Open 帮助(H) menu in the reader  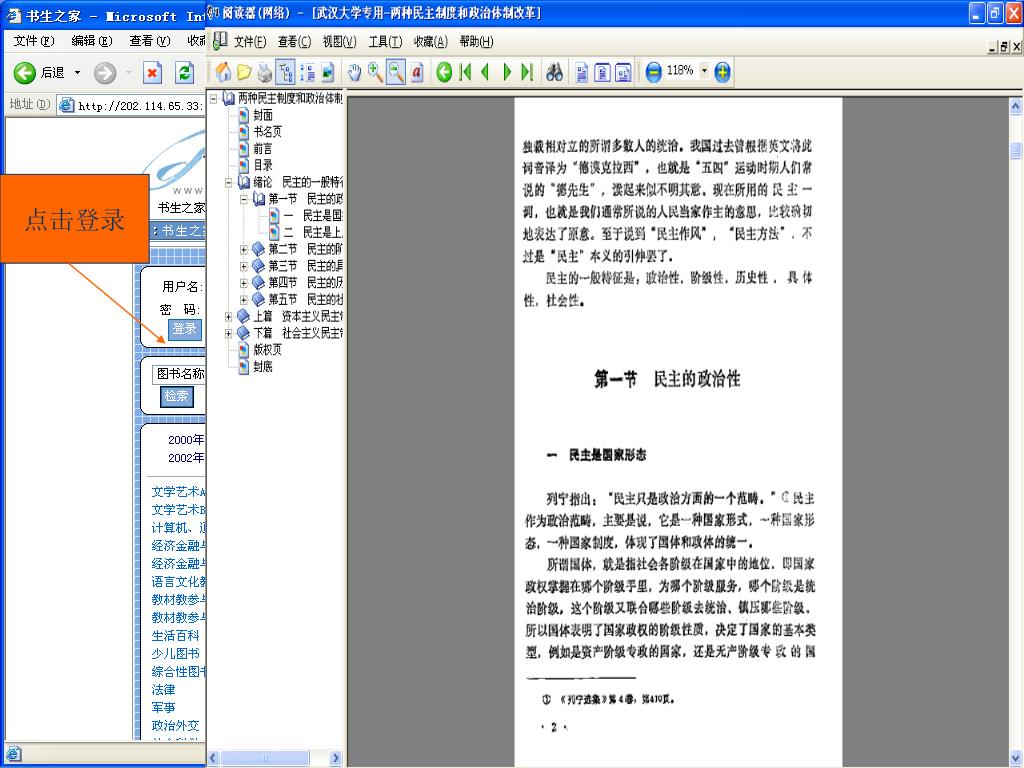click(x=476, y=42)
